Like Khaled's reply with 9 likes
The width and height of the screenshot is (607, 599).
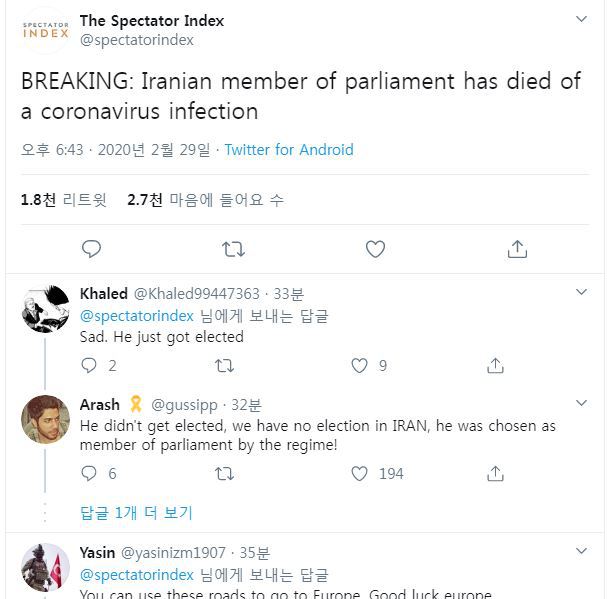[360, 366]
